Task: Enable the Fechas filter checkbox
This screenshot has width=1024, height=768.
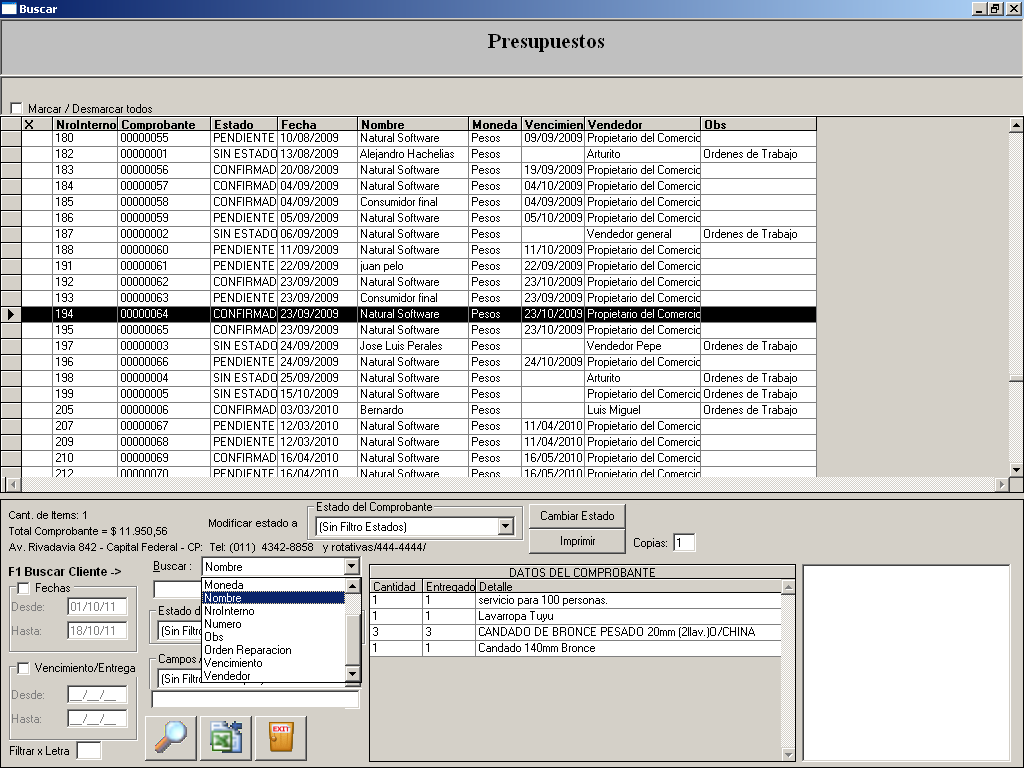Action: tap(24, 588)
